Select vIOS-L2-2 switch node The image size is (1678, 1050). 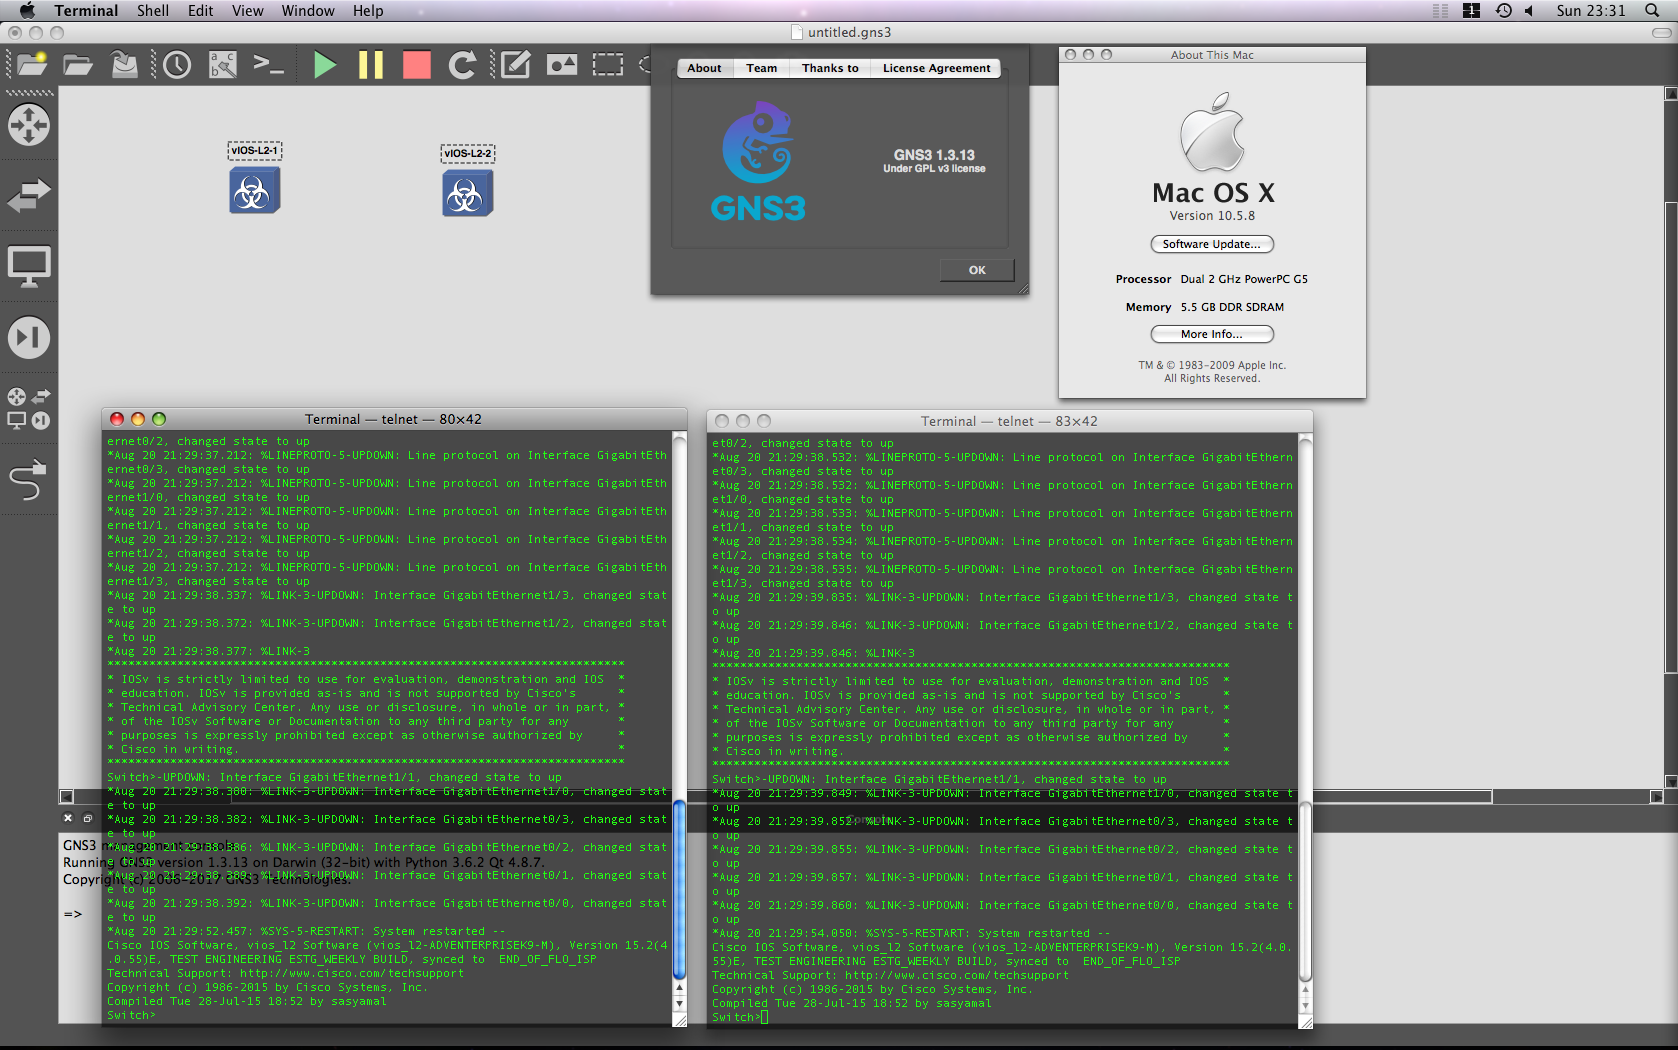click(x=468, y=193)
